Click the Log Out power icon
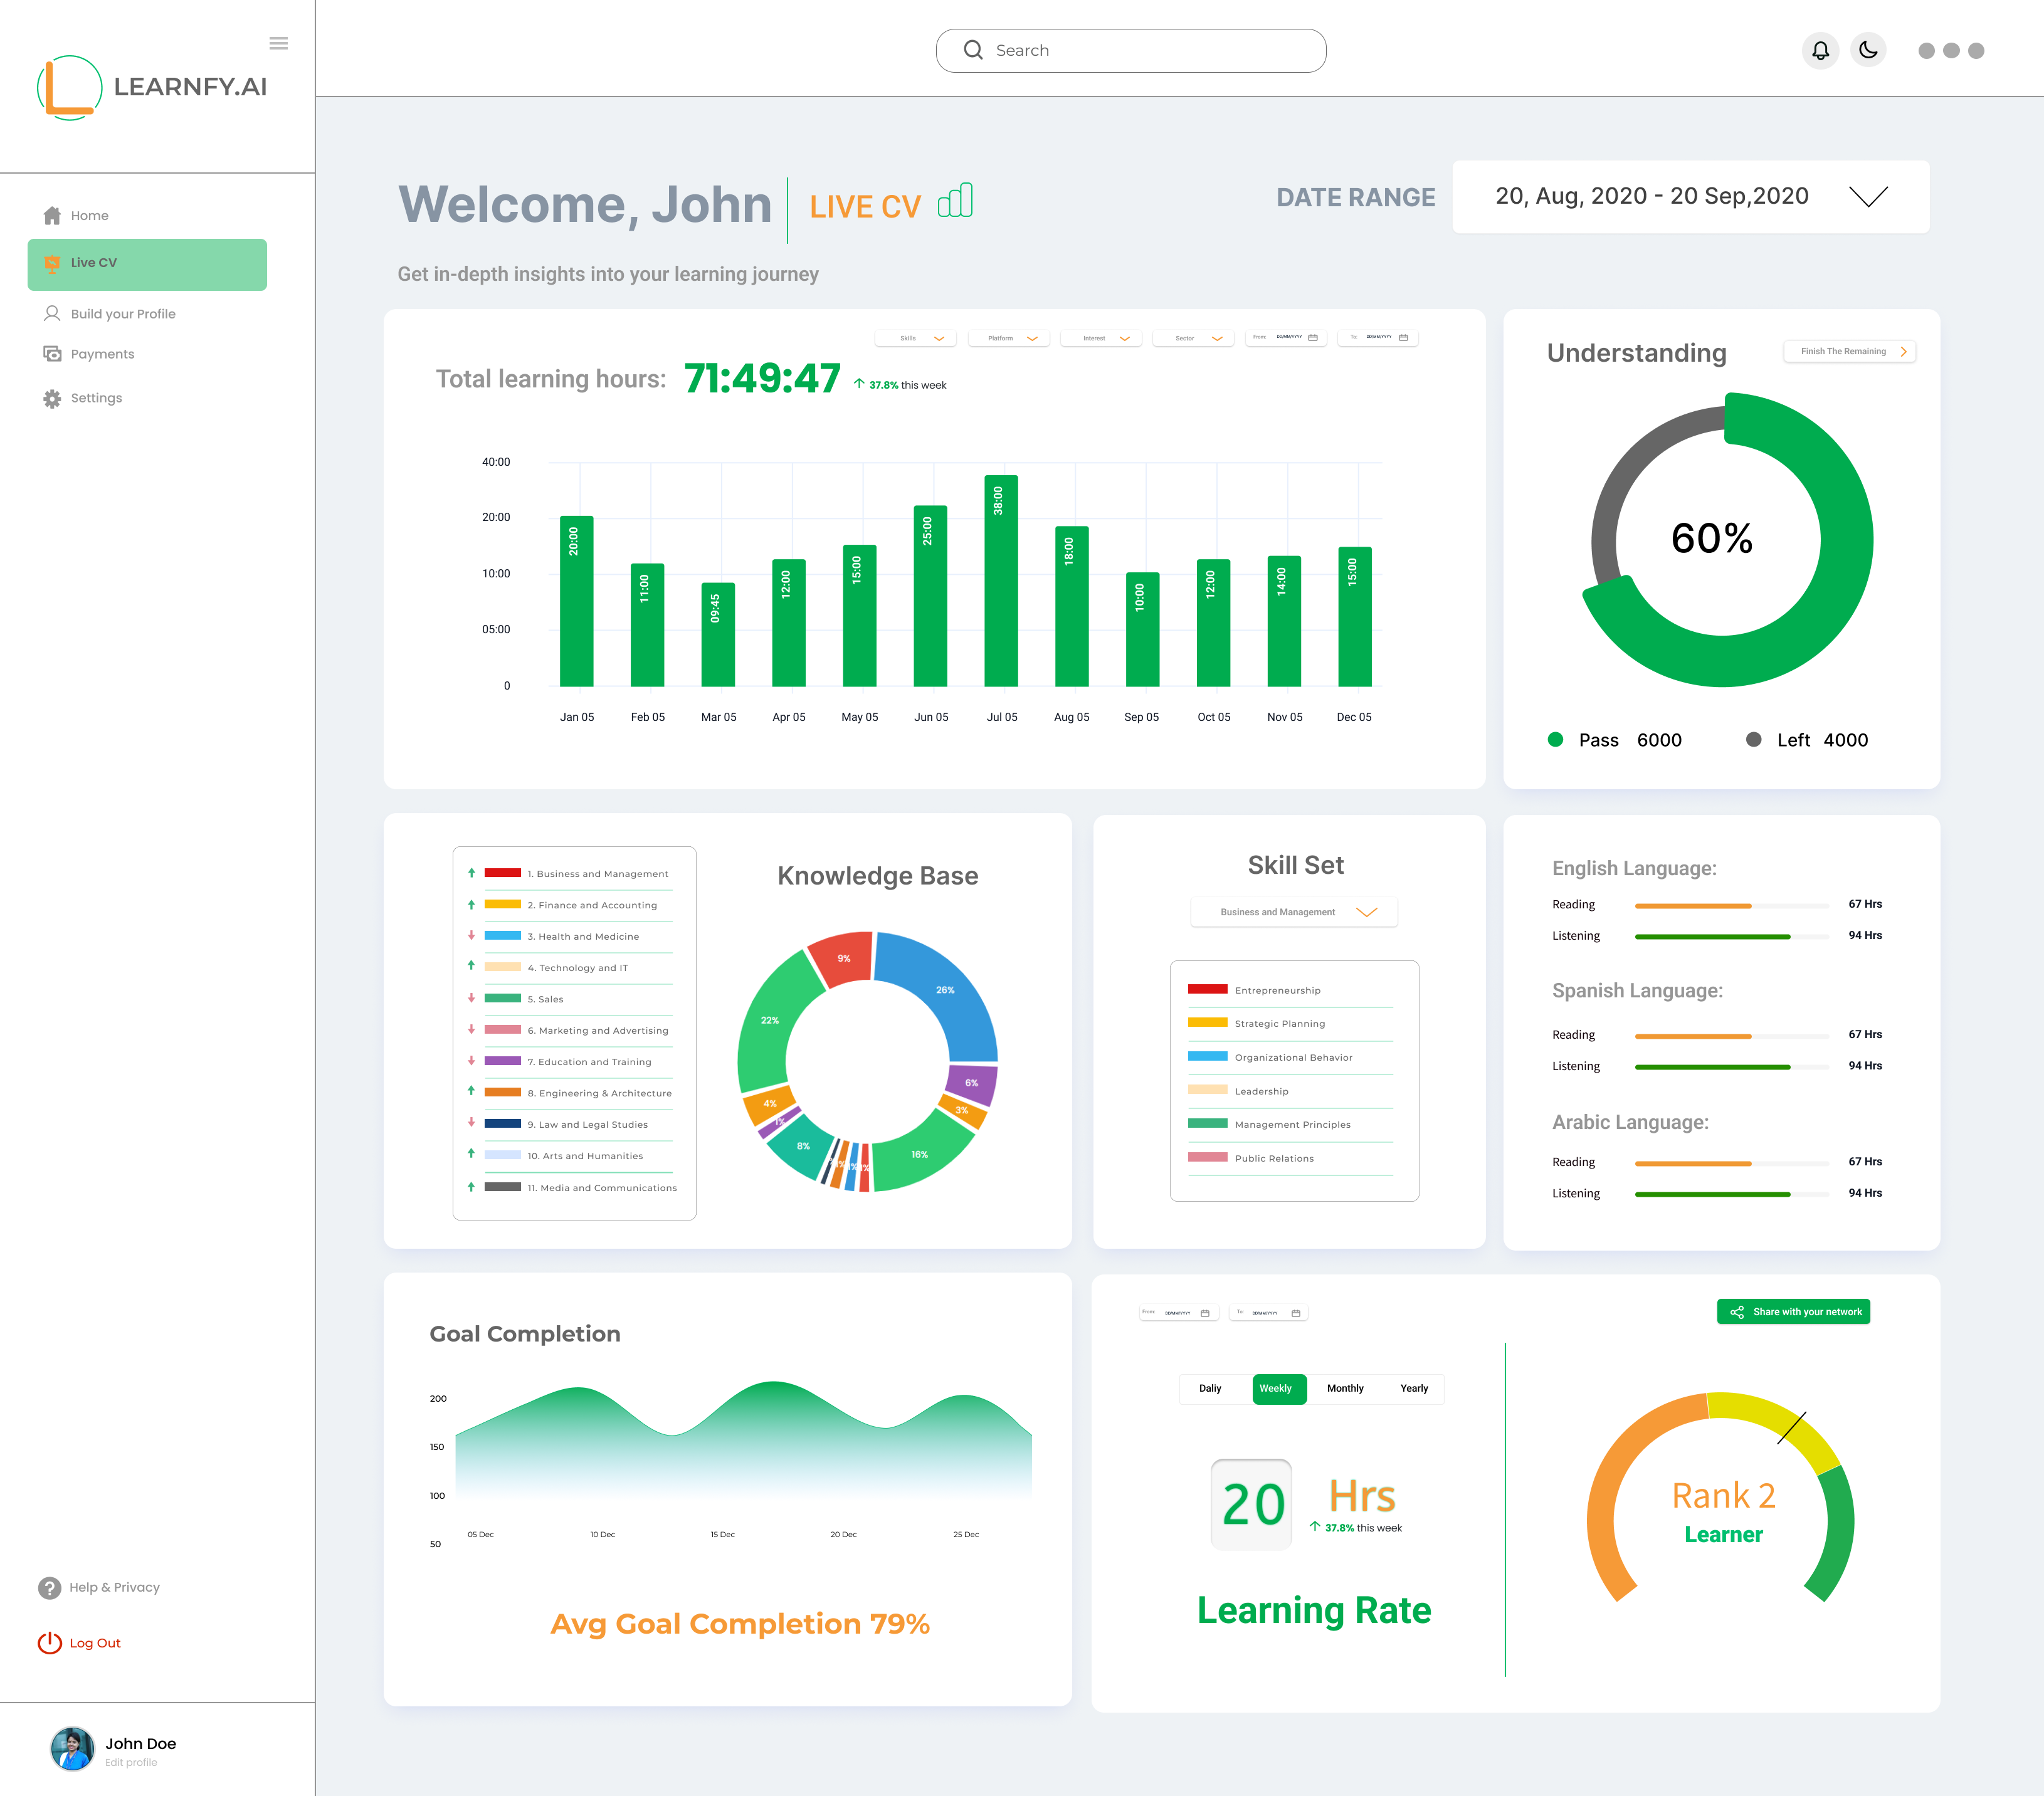The height and width of the screenshot is (1796, 2044). pyautogui.click(x=49, y=1642)
